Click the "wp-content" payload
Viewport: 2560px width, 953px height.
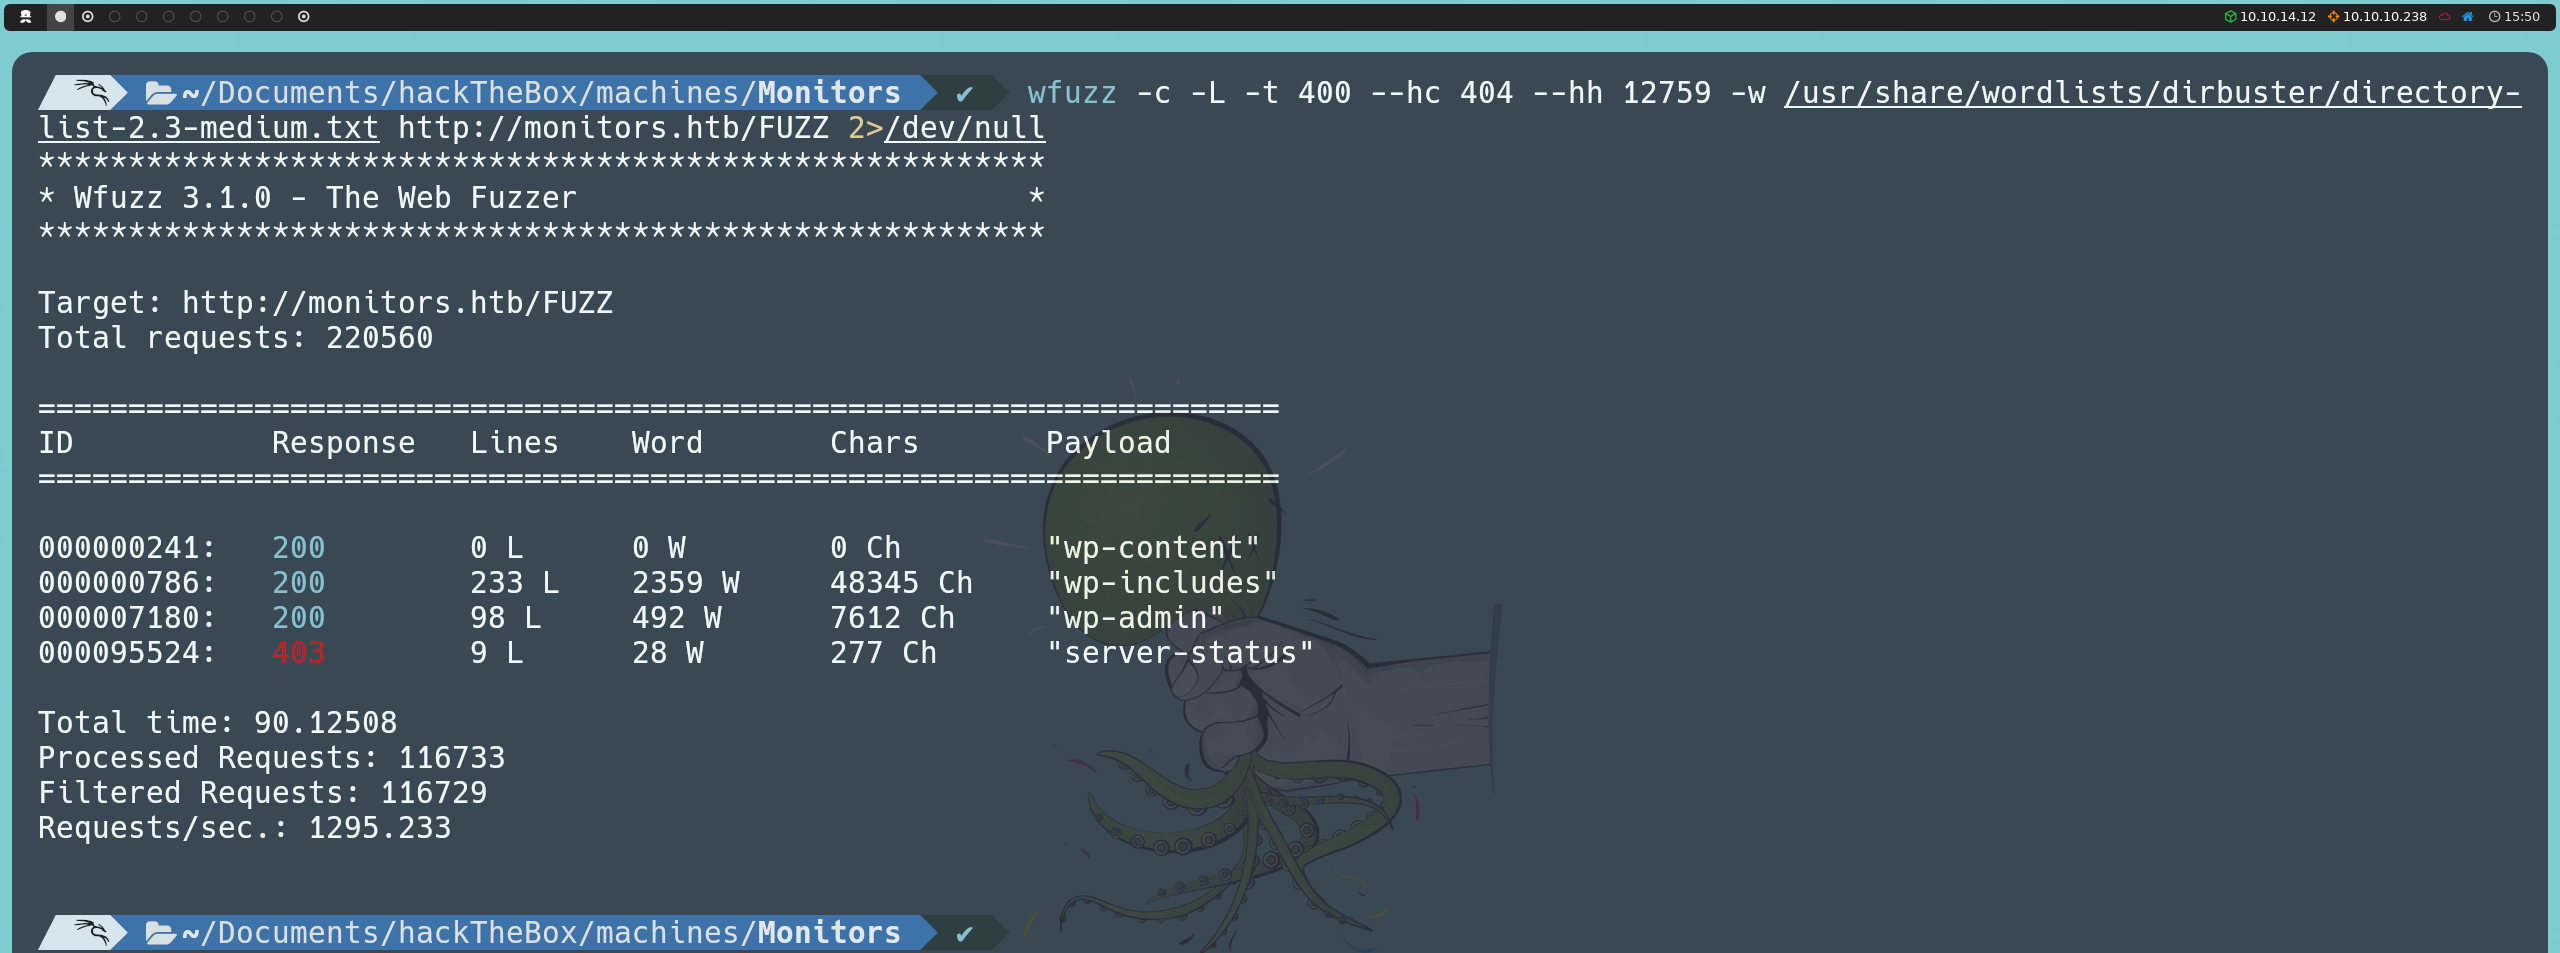(x=1153, y=548)
